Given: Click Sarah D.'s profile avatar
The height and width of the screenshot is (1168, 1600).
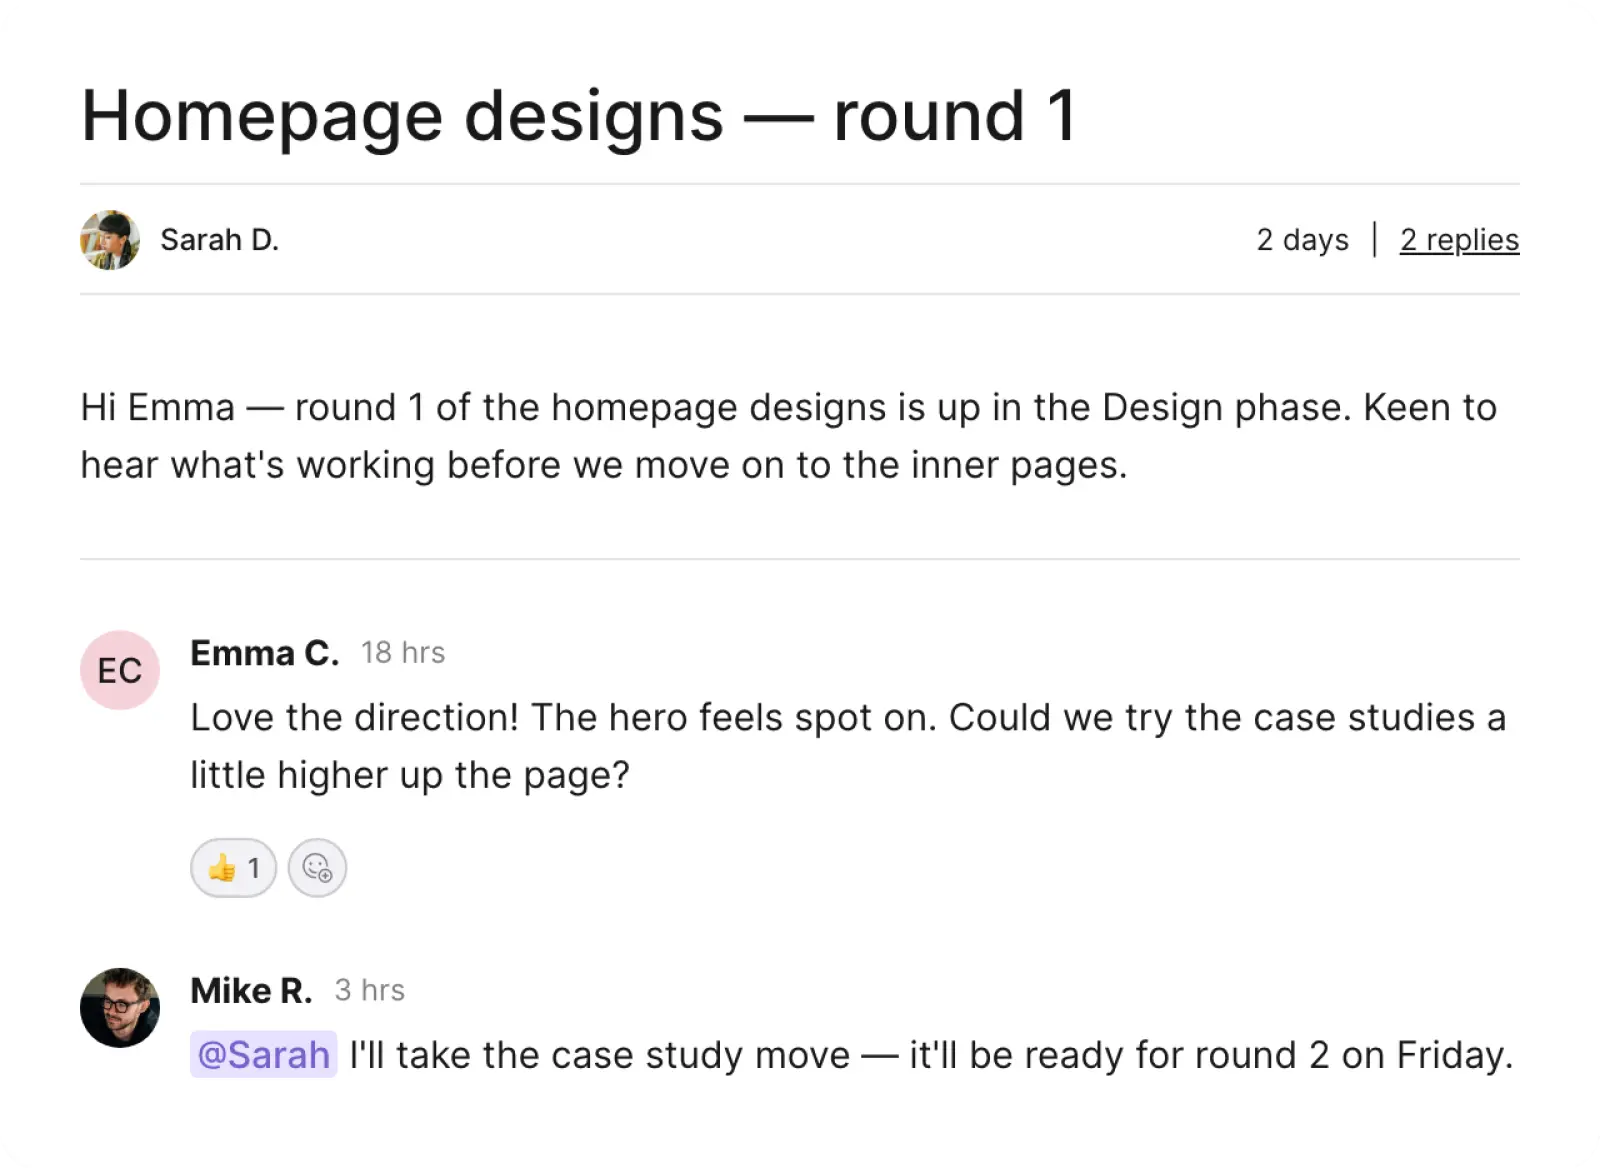Looking at the screenshot, I should point(110,240).
